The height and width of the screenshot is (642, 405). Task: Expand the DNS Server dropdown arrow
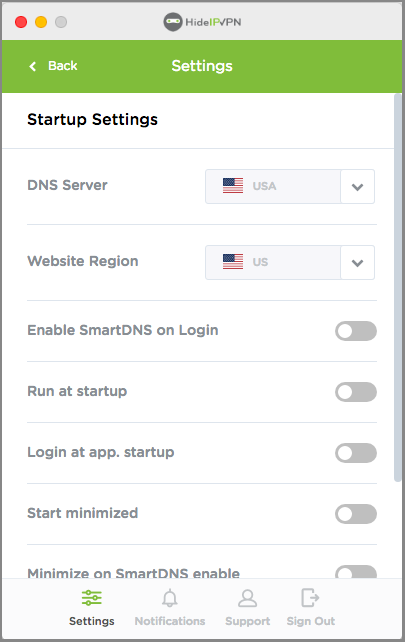tap(357, 187)
